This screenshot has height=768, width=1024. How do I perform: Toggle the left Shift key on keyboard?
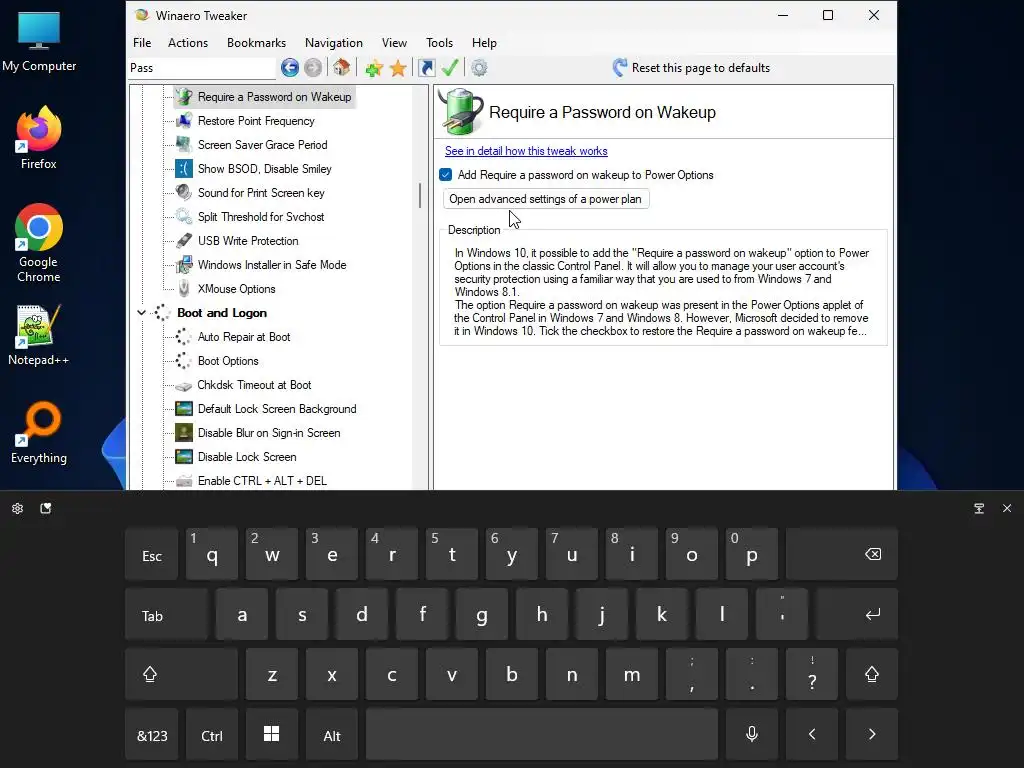[x=181, y=674]
